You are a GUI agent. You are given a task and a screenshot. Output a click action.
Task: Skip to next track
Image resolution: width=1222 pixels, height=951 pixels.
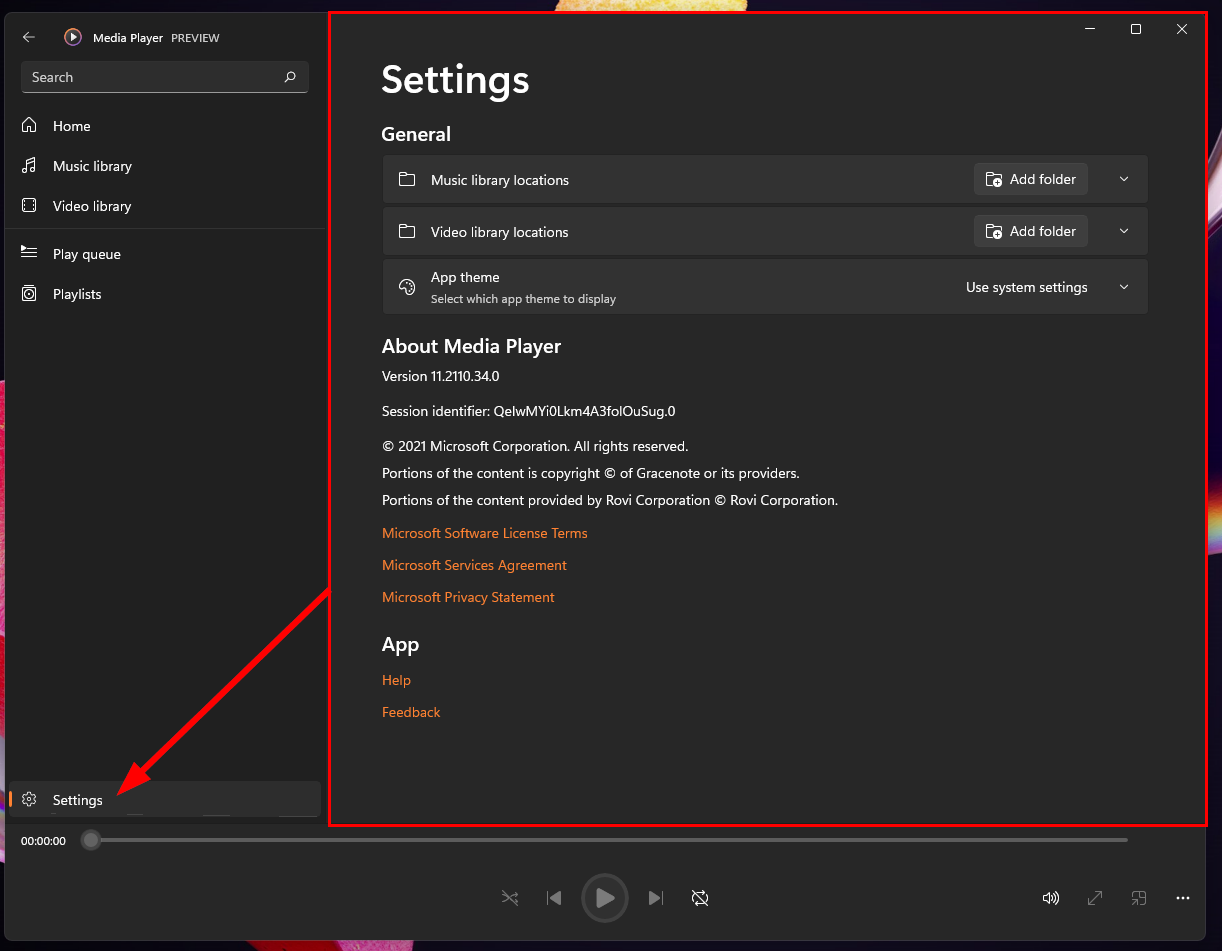pyautogui.click(x=656, y=898)
